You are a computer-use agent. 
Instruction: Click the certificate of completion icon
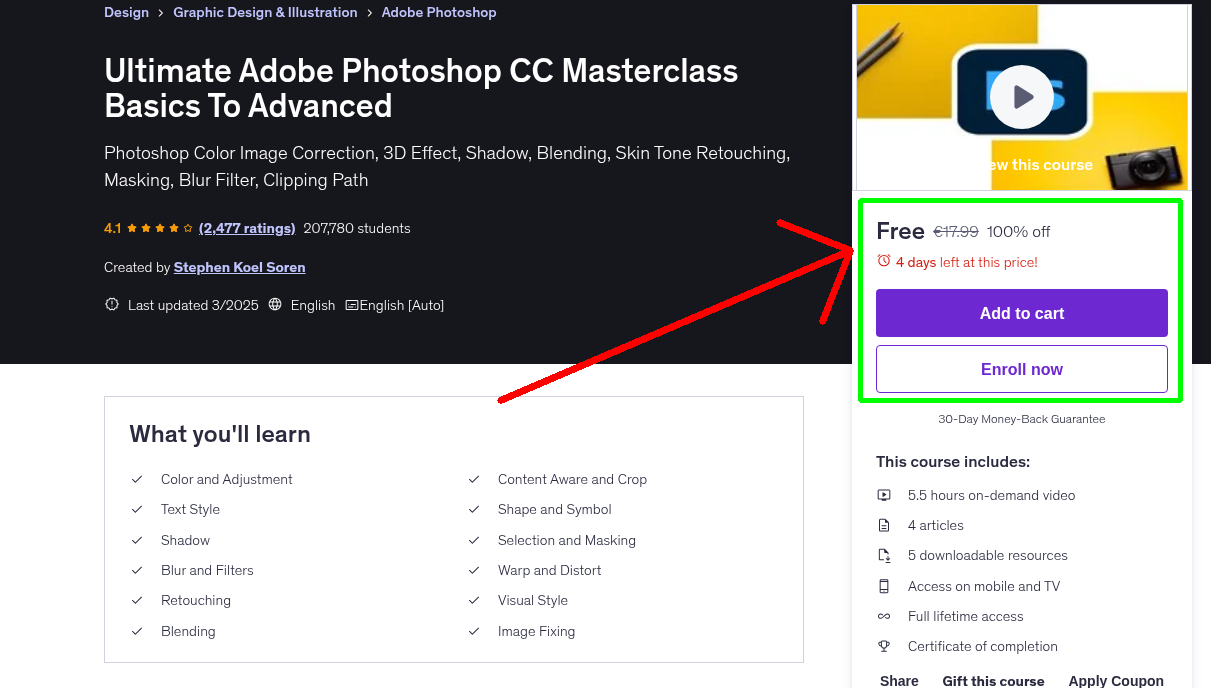(884, 646)
